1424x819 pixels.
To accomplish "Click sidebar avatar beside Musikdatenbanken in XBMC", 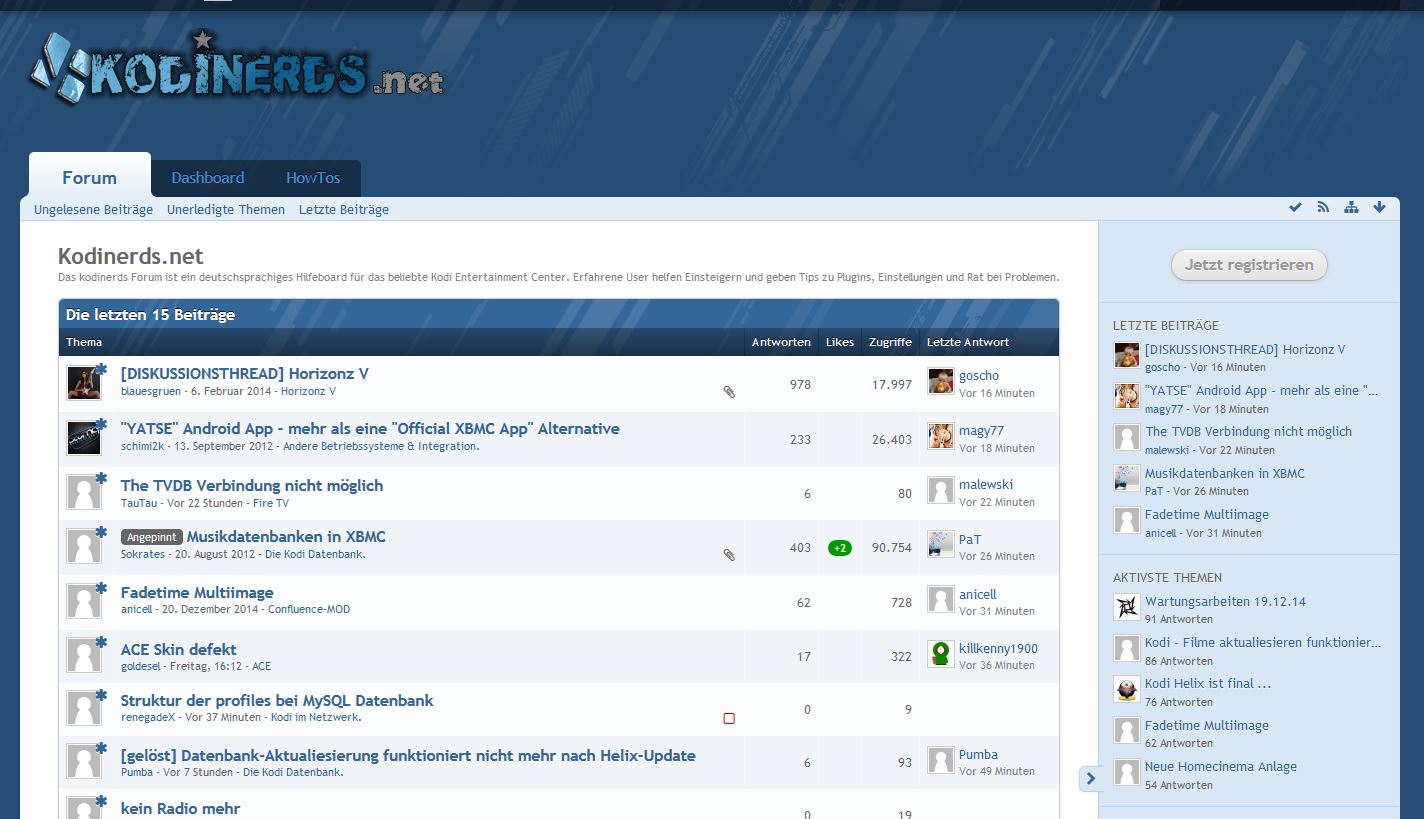I will click(1127, 479).
